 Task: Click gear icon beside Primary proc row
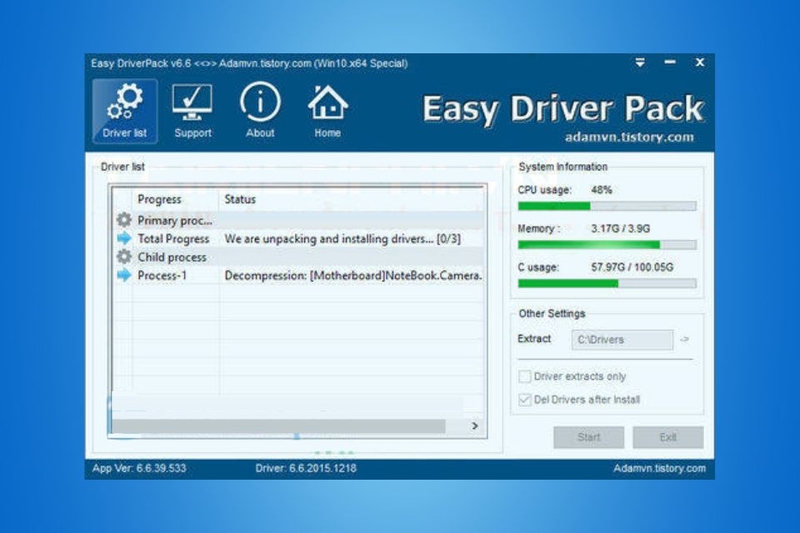[x=124, y=220]
